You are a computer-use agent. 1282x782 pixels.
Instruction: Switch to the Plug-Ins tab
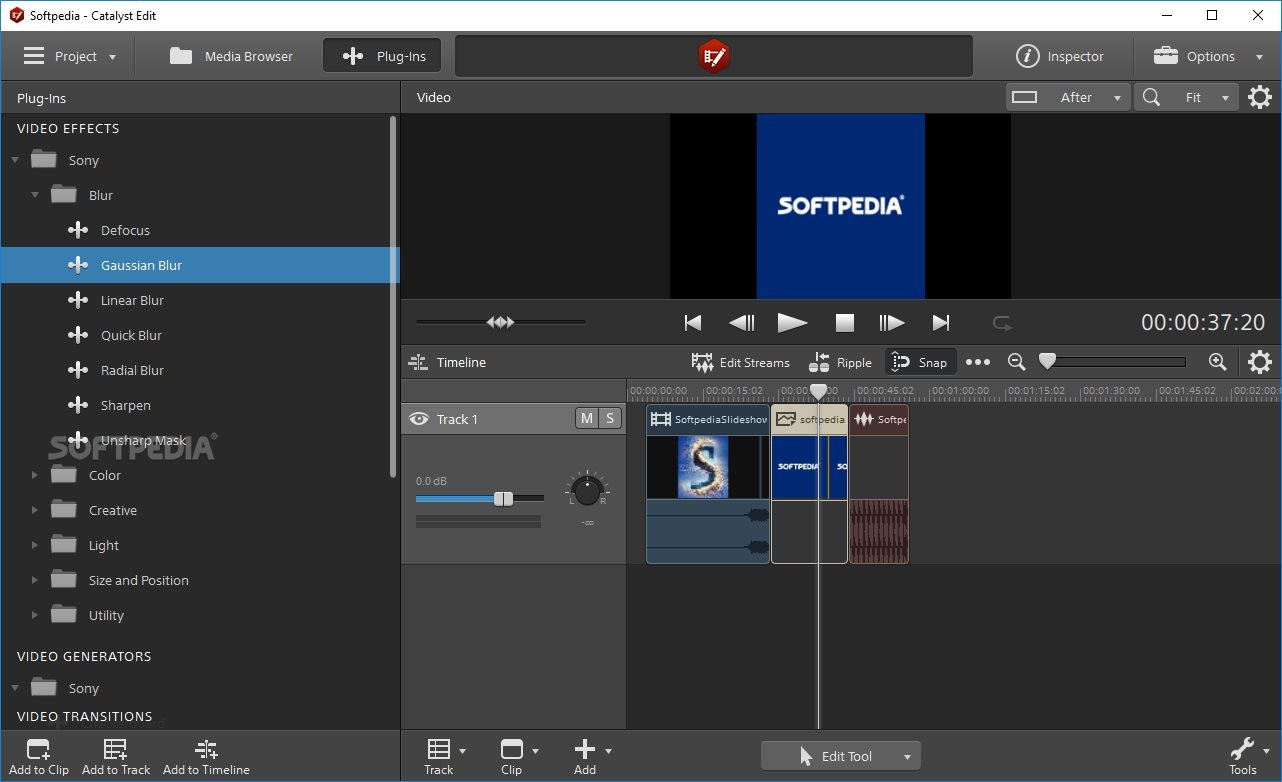click(383, 56)
